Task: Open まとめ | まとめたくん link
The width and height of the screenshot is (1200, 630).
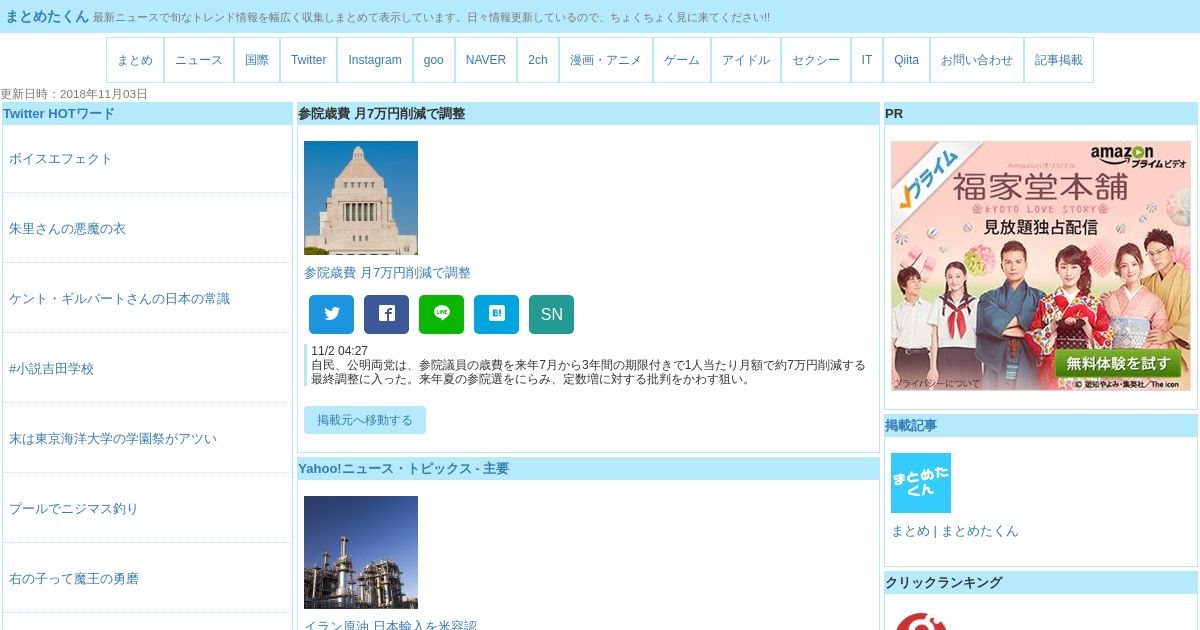Action: [x=955, y=531]
